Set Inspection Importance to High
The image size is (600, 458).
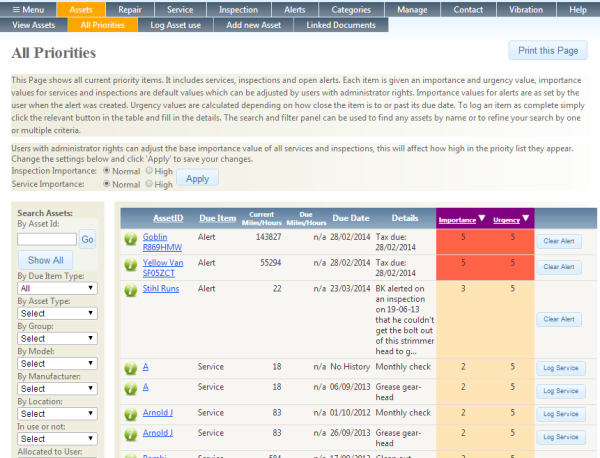tap(149, 171)
